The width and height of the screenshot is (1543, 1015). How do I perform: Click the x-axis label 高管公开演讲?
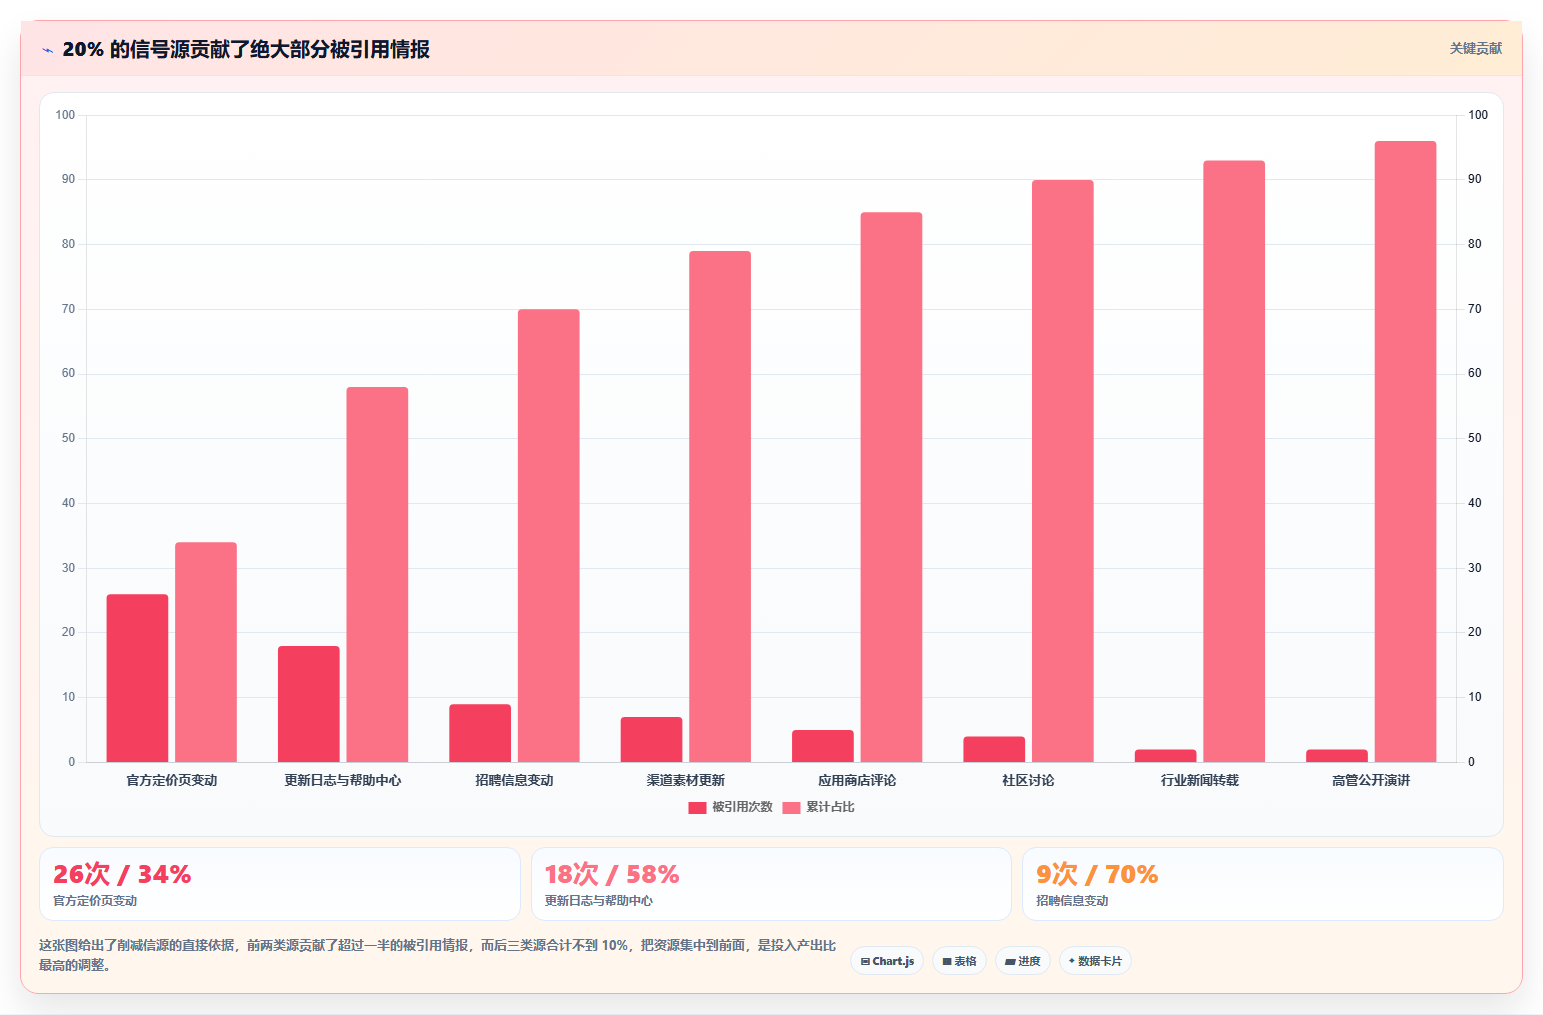coord(1371,780)
